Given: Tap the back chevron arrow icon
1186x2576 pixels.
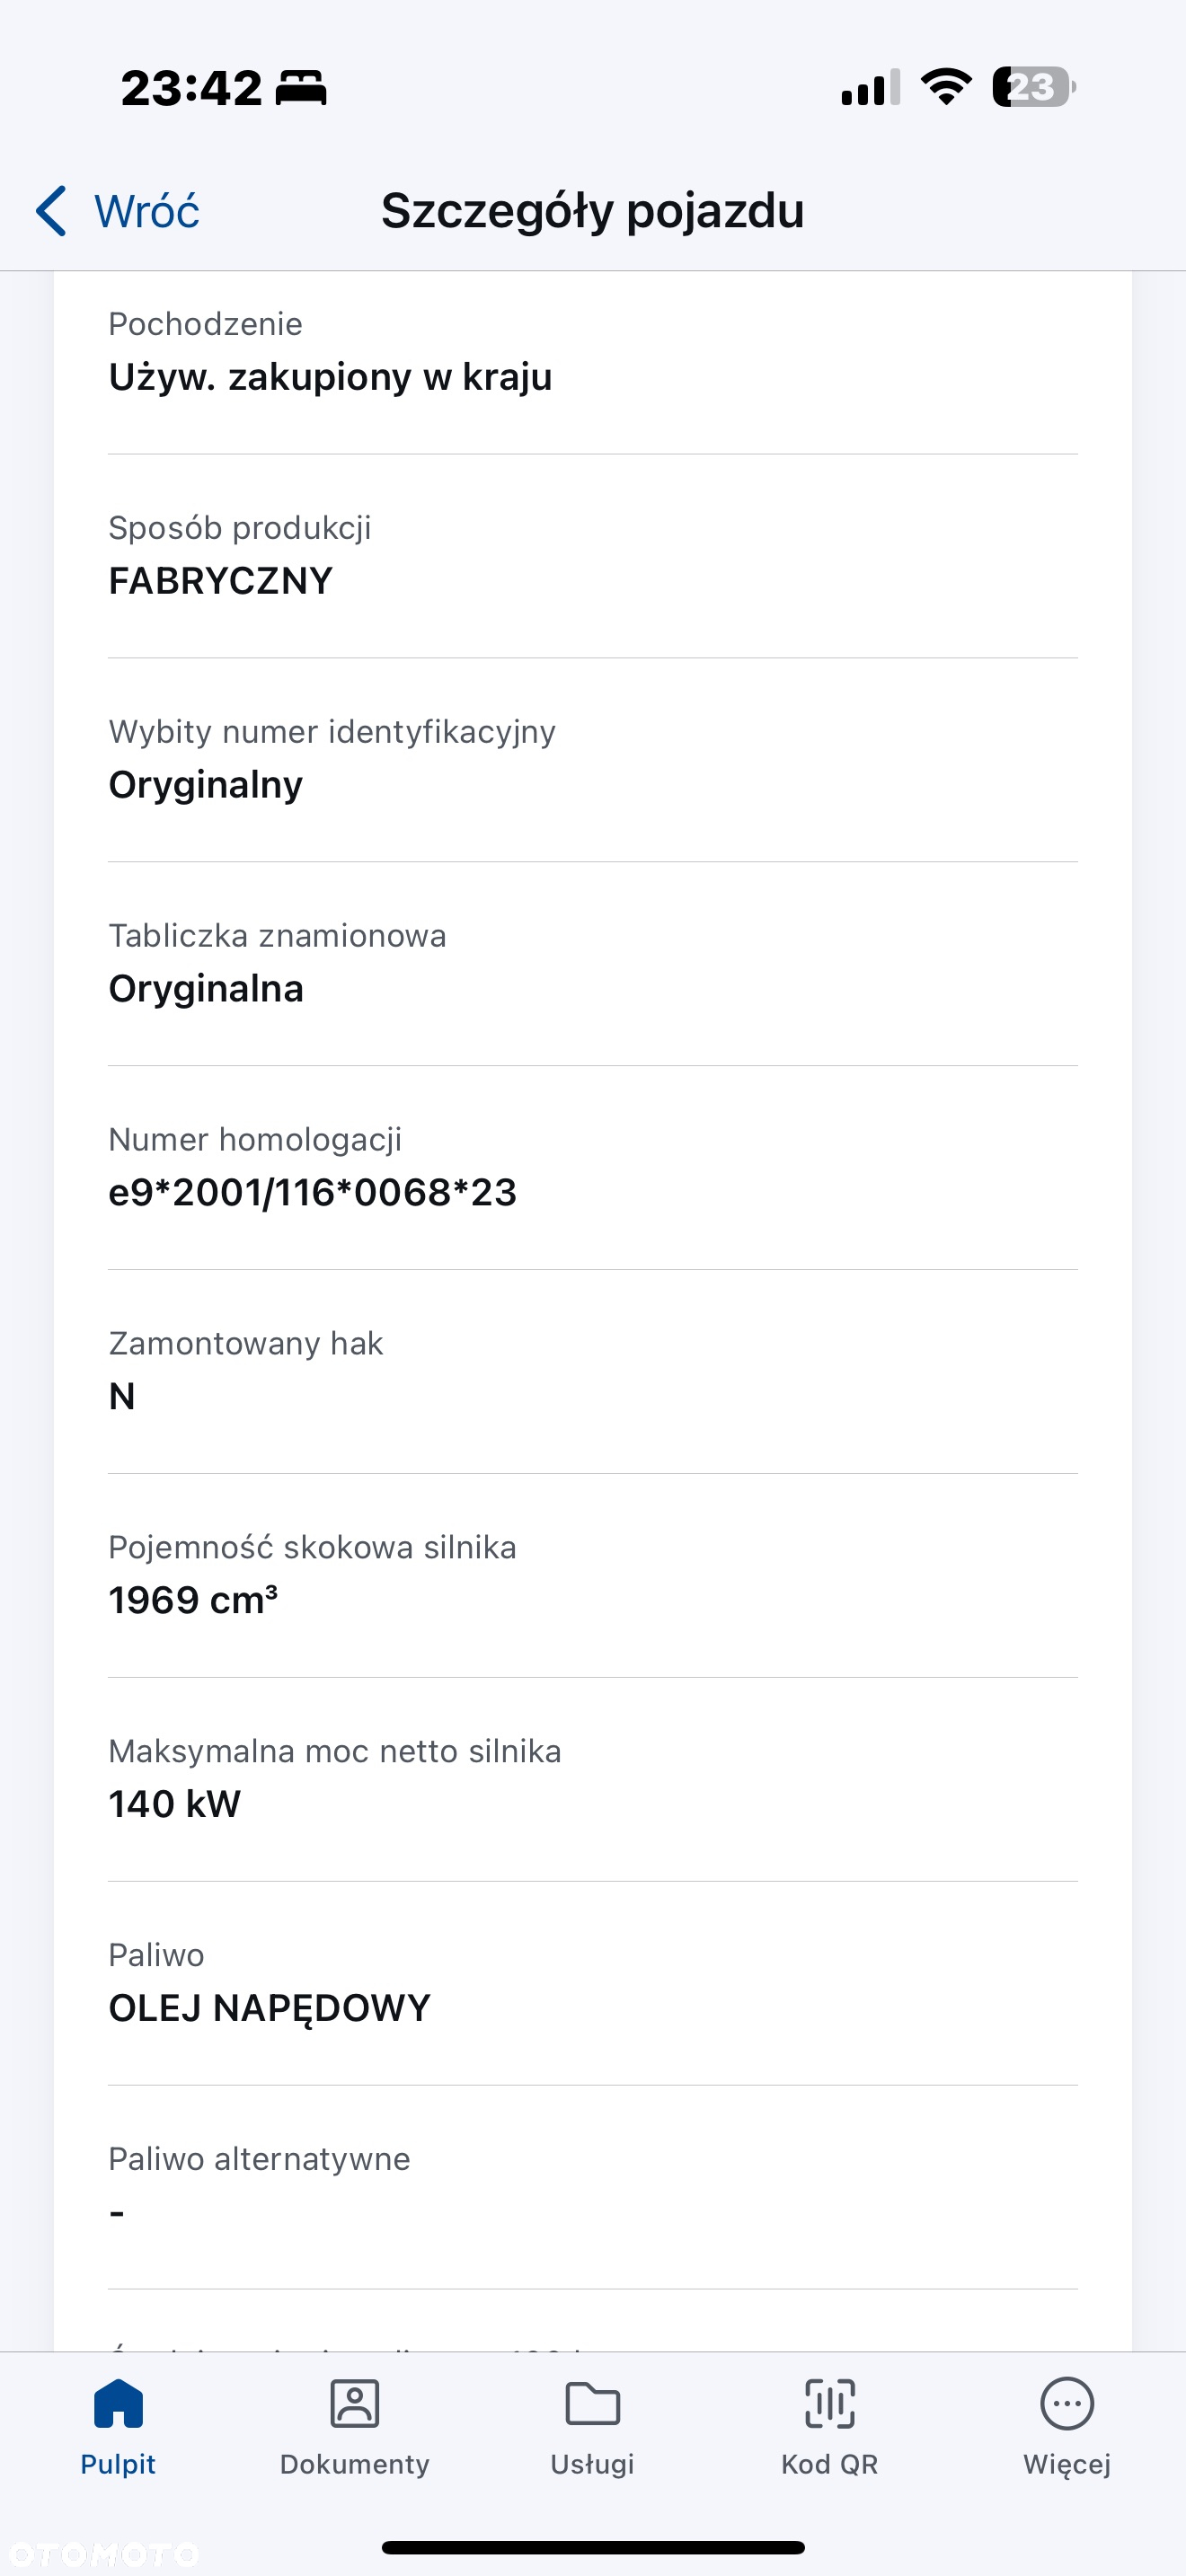Looking at the screenshot, I should 51,211.
